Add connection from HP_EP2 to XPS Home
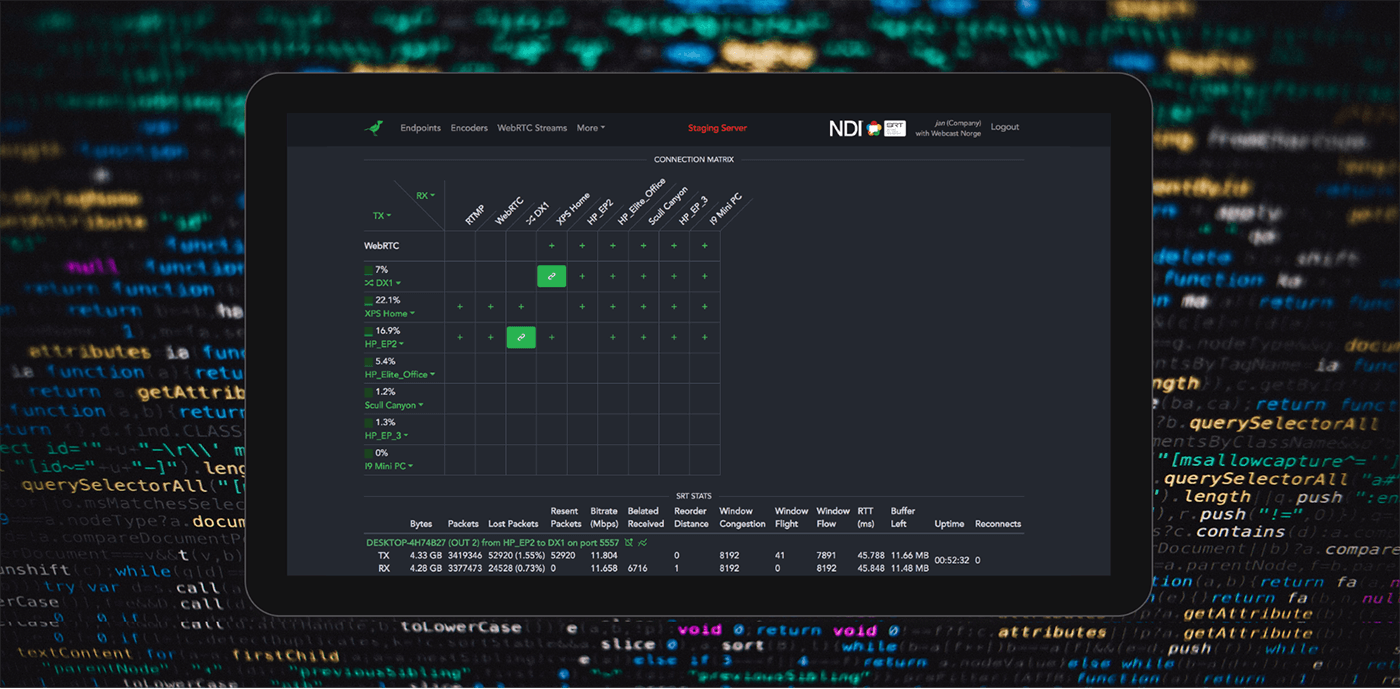The height and width of the screenshot is (689, 1400). pos(552,337)
